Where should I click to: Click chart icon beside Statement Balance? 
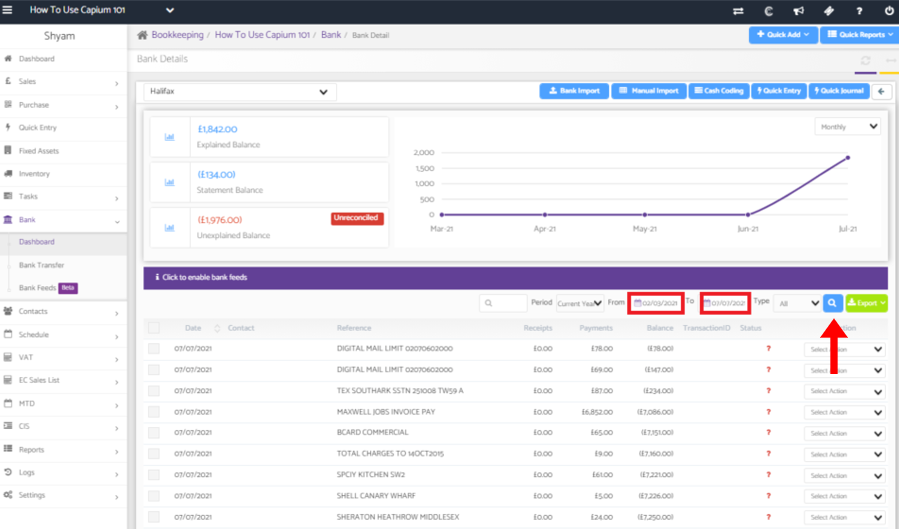point(170,182)
